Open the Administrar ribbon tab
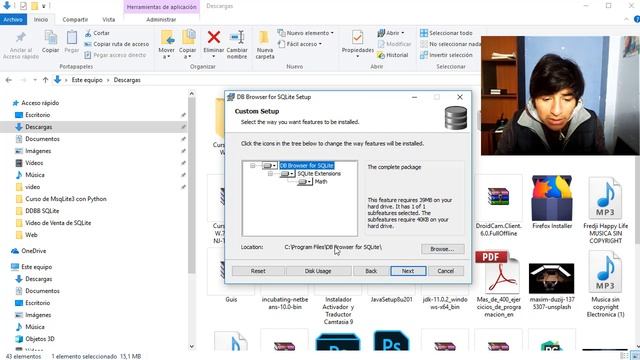Viewport: 640px width, 360px height. (161, 19)
